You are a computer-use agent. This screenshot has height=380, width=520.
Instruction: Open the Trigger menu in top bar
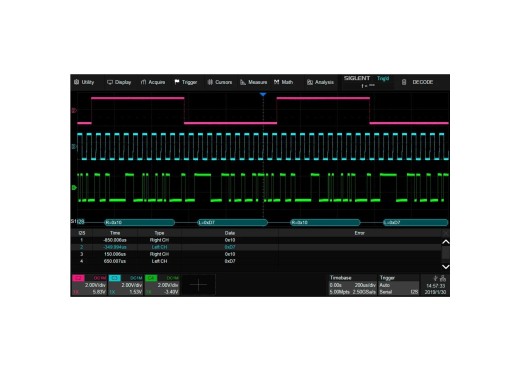186,82
